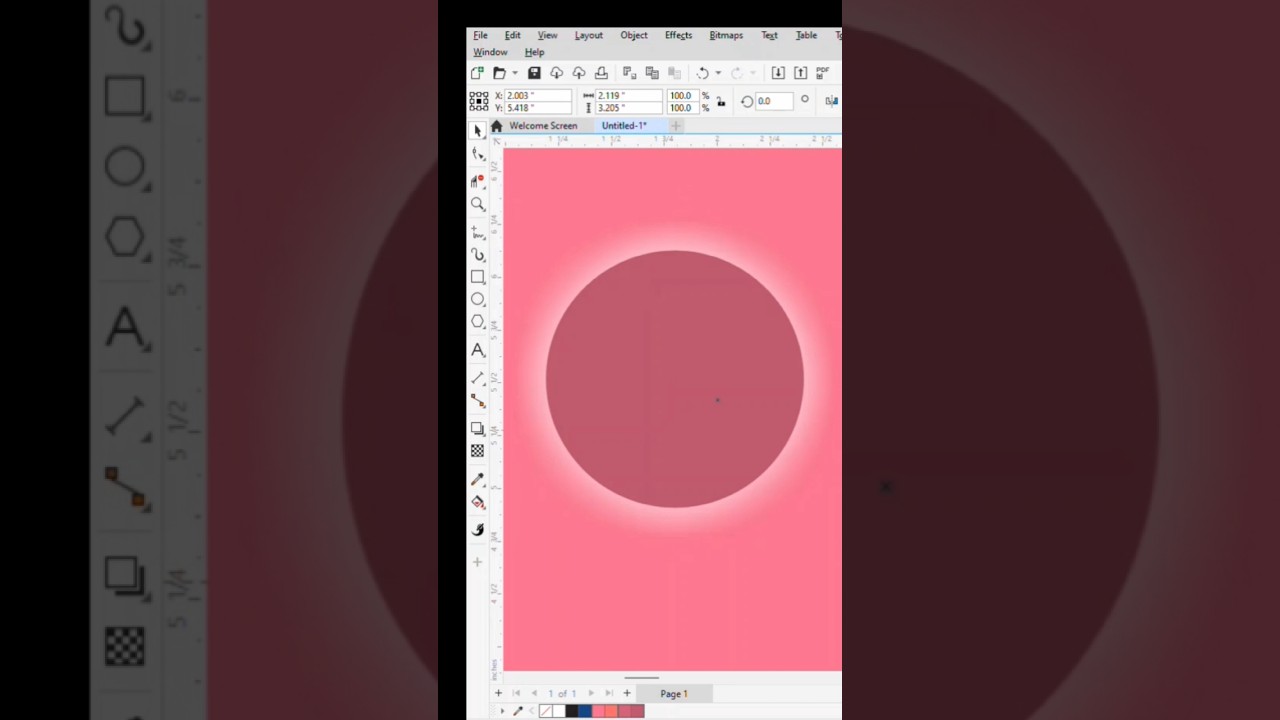1280x720 pixels.
Task: Open the Help menu
Action: click(534, 52)
